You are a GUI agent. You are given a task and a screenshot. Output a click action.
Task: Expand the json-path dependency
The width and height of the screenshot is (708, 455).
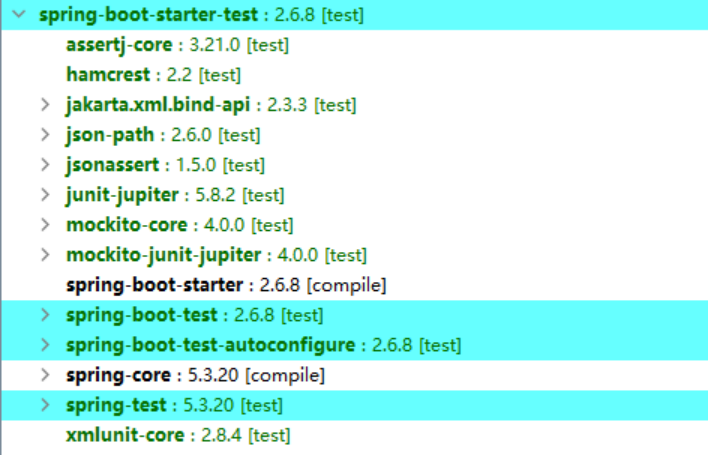pos(45,135)
